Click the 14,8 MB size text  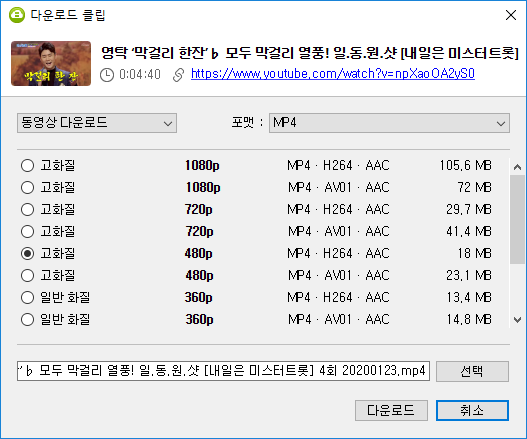469,319
